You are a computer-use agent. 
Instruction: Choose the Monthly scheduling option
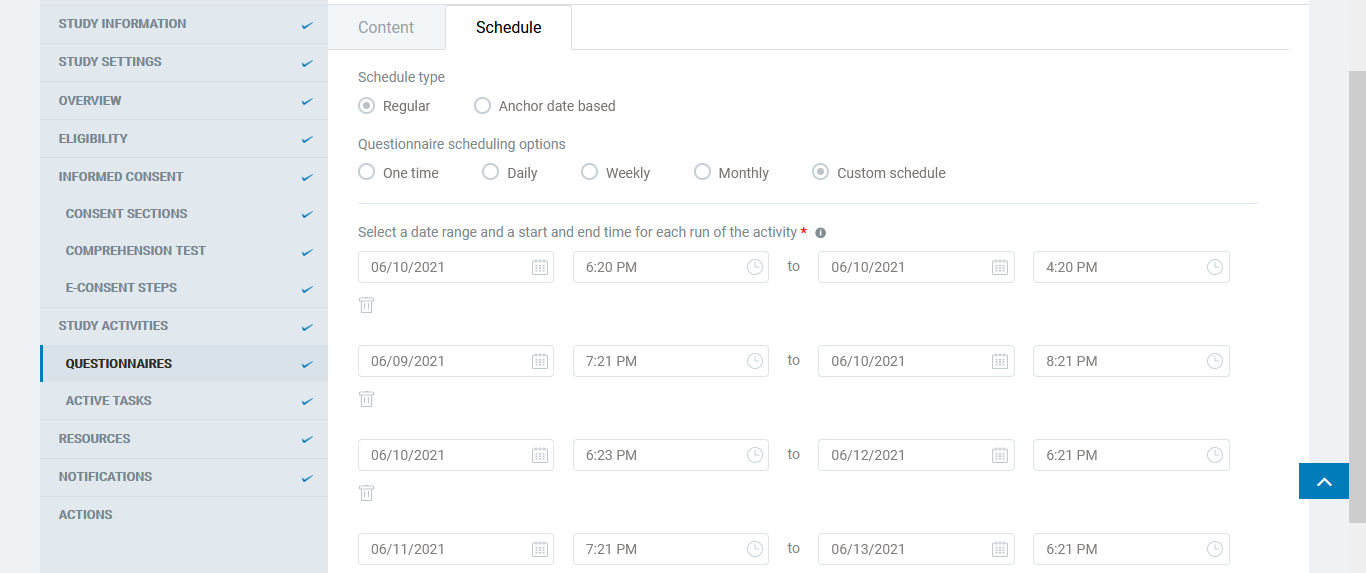click(x=703, y=172)
